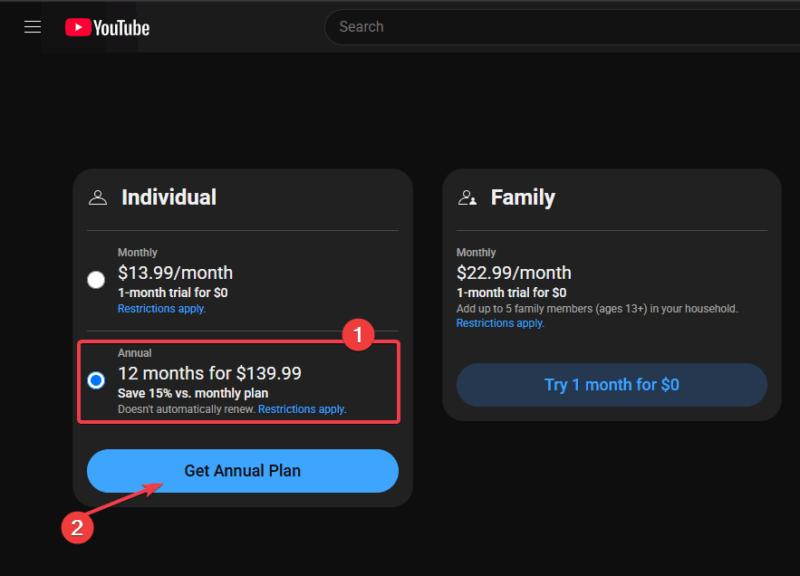The height and width of the screenshot is (576, 800).
Task: Click the Family plan card header
Action: click(x=524, y=197)
